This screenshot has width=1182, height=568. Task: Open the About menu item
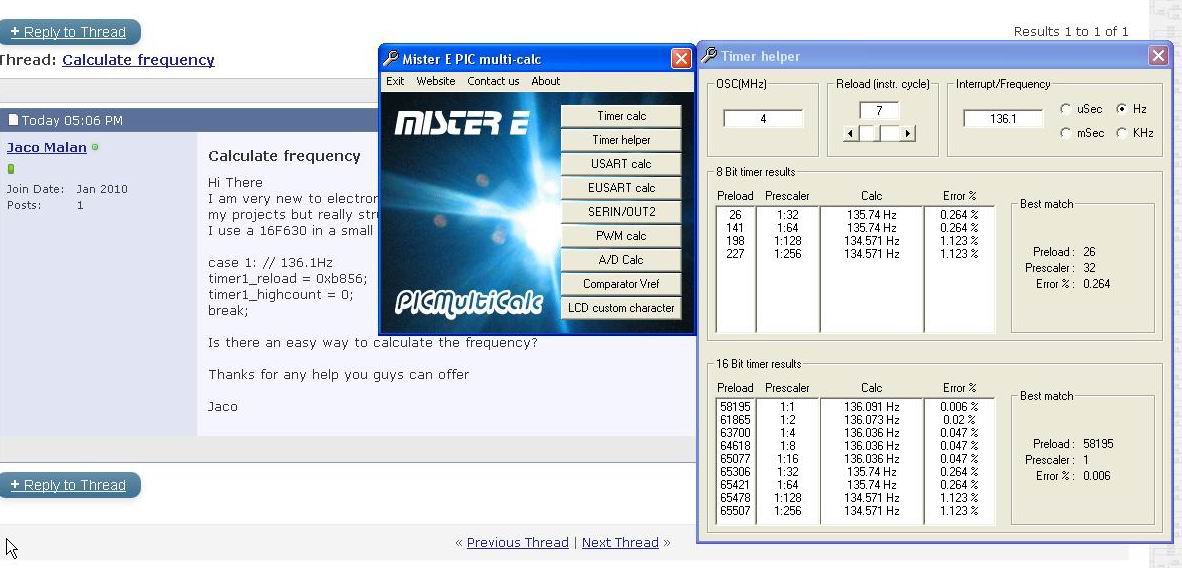pyautogui.click(x=546, y=81)
